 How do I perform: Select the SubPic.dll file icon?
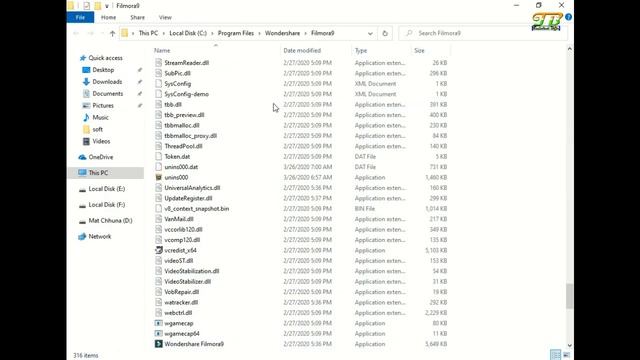click(x=158, y=73)
